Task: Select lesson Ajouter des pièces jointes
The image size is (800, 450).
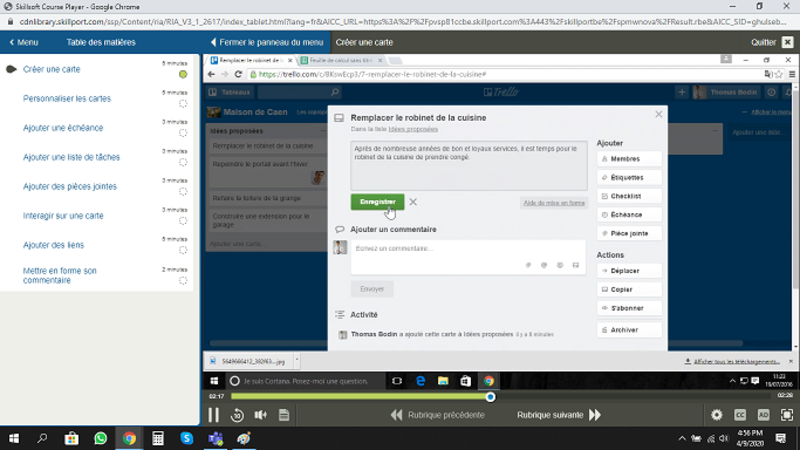Action: (70, 186)
